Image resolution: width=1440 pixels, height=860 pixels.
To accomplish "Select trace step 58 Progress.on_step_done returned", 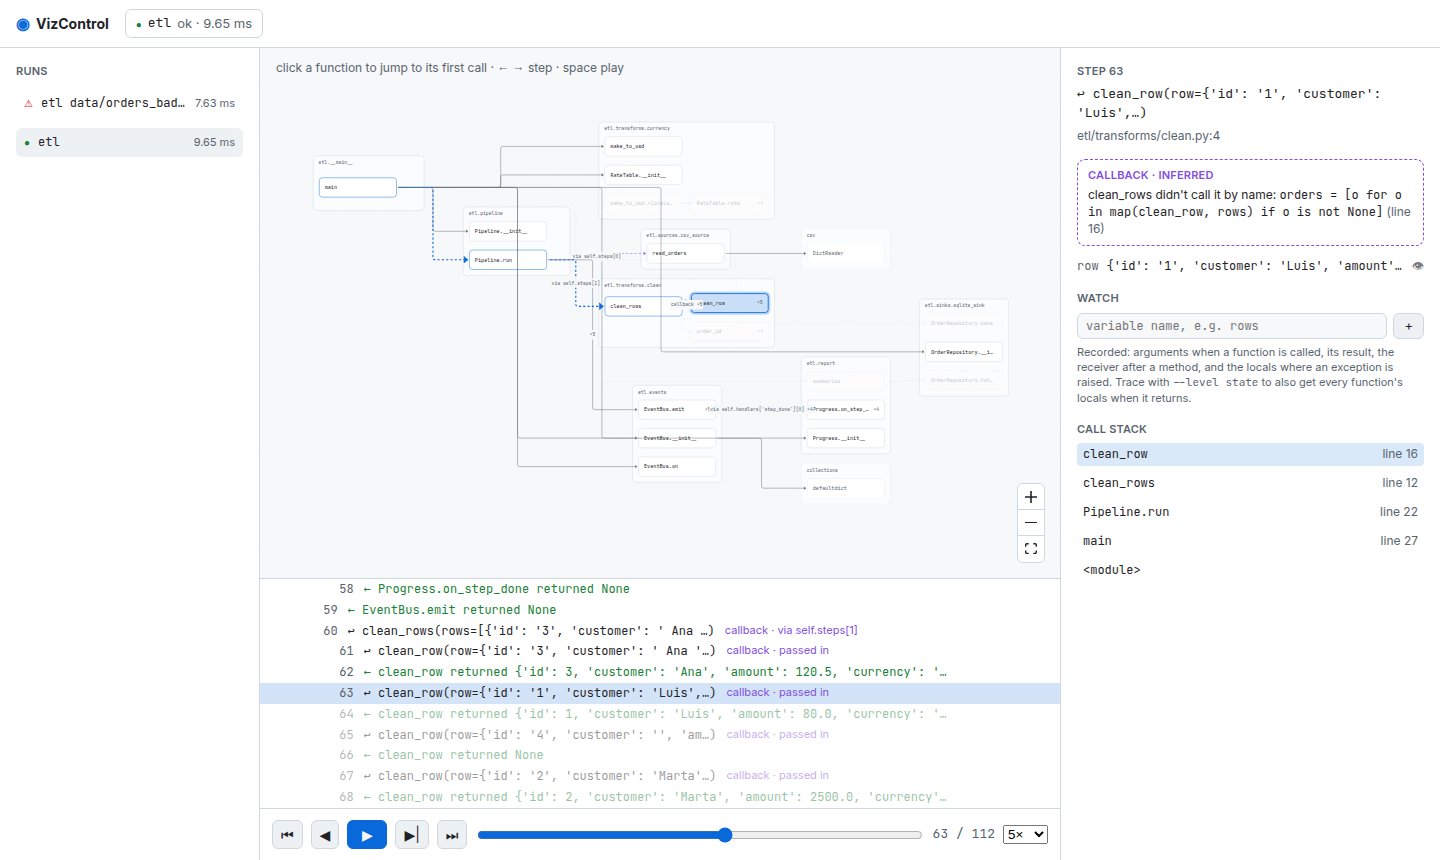I will 660,589.
